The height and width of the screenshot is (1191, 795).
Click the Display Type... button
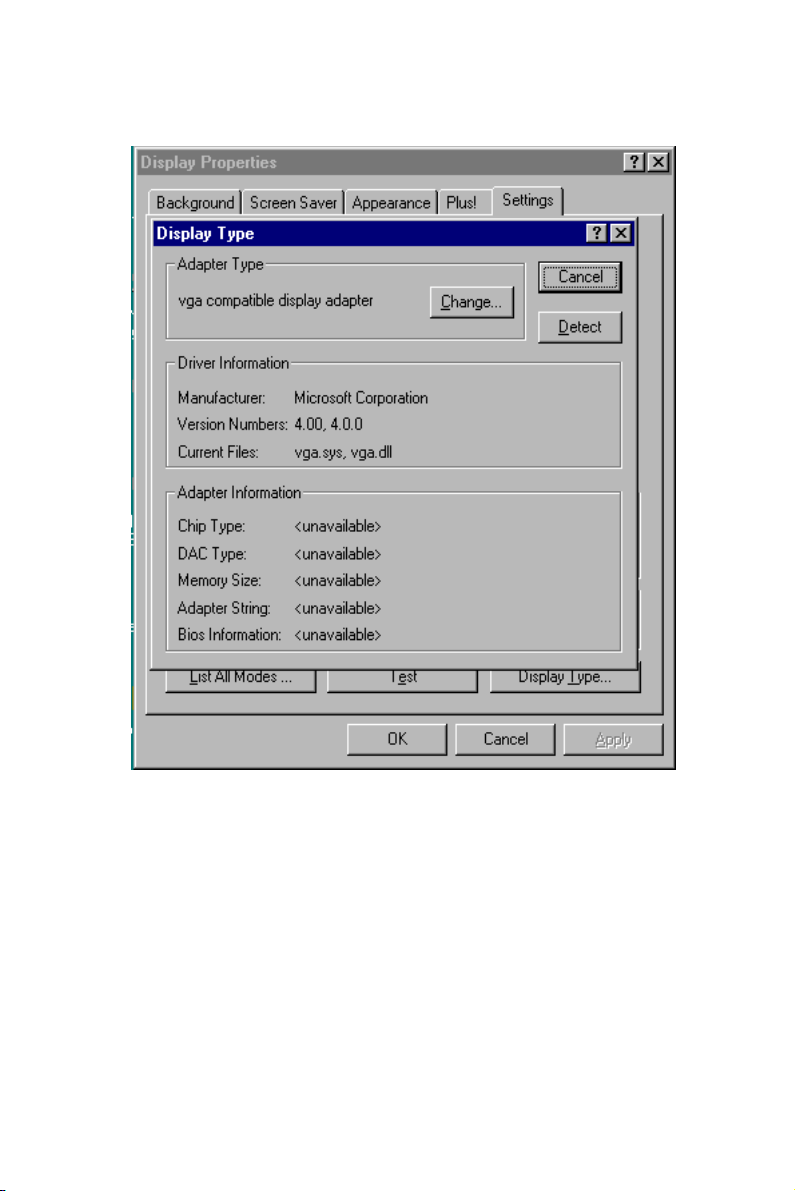click(565, 678)
